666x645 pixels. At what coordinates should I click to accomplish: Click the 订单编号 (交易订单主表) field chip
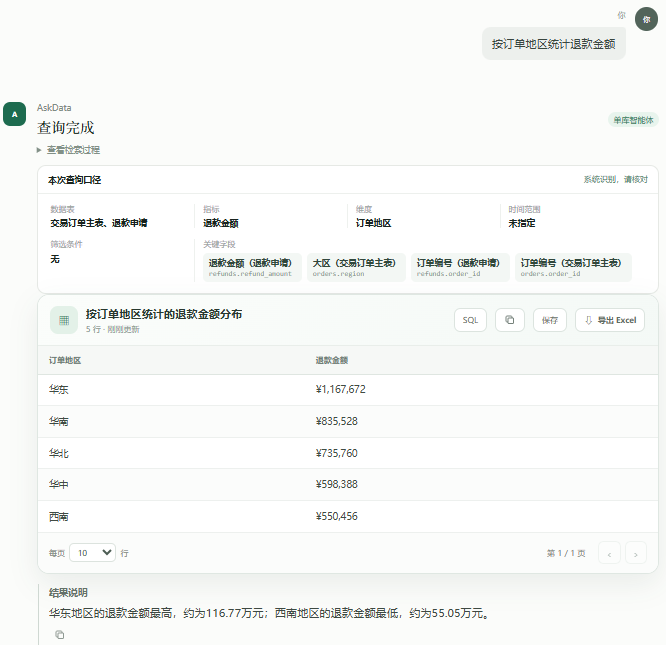click(573, 268)
